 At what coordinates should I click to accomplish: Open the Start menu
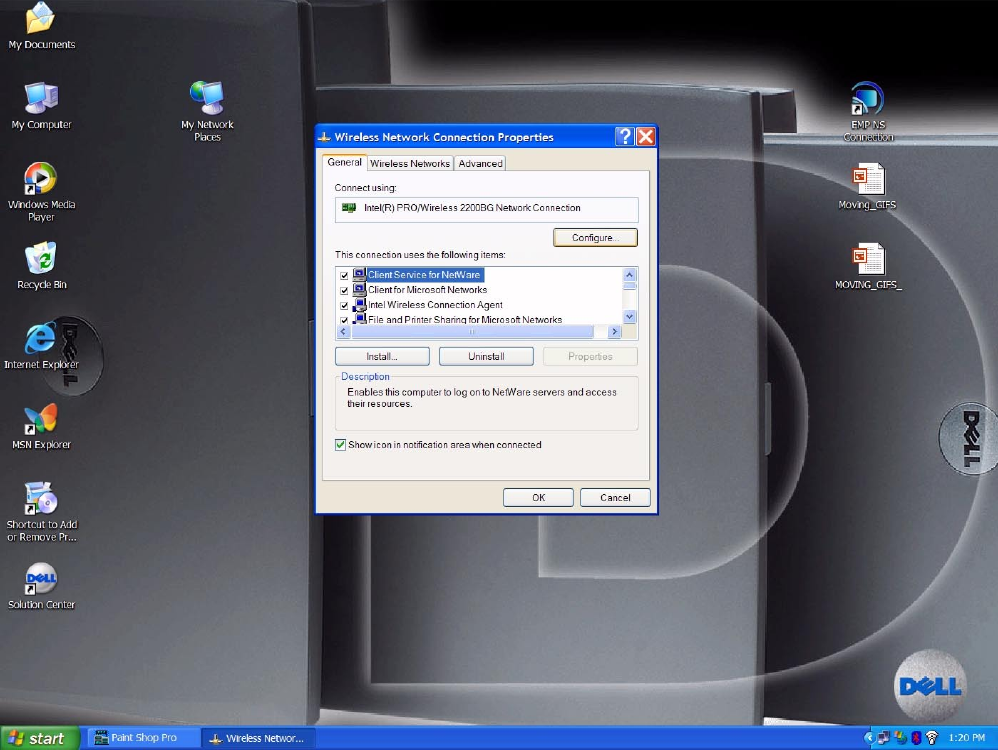coord(39,738)
